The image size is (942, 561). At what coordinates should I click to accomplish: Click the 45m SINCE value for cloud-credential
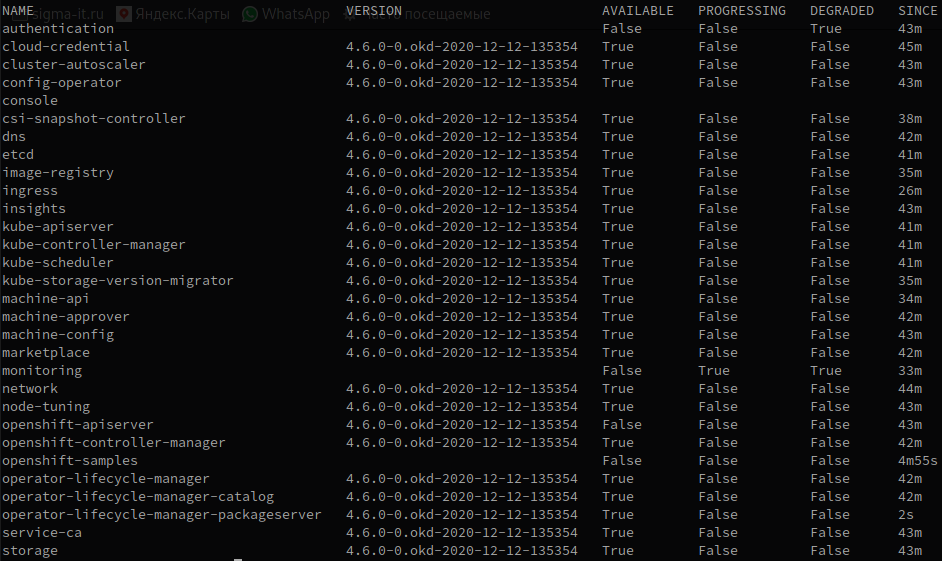(910, 47)
